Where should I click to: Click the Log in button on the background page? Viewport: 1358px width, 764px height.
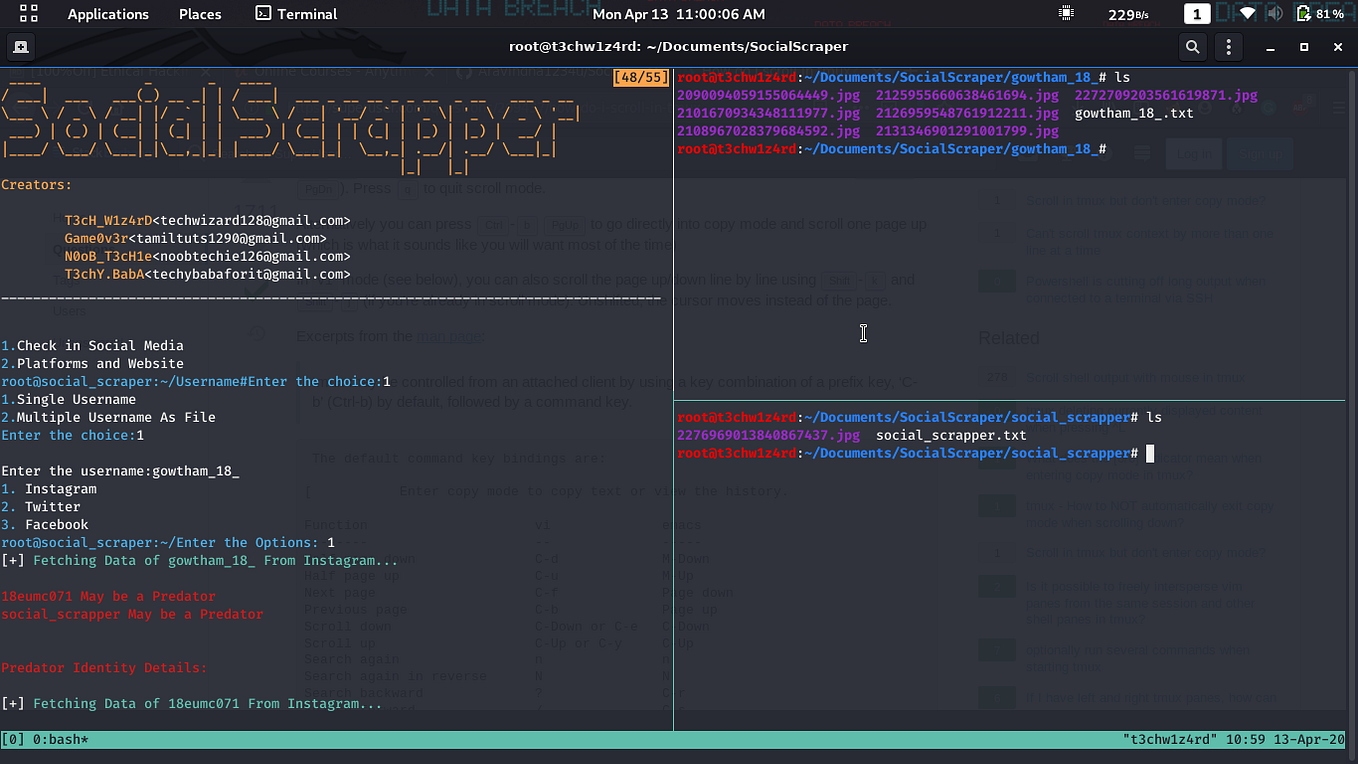point(1194,153)
